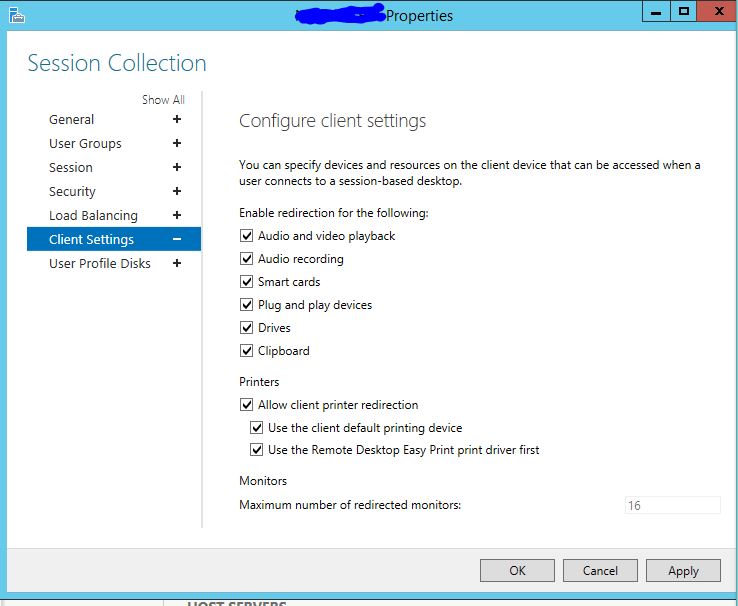Viewport: 738px width, 606px height.
Task: Click the Properties window icon in title bar
Action: click(16, 16)
